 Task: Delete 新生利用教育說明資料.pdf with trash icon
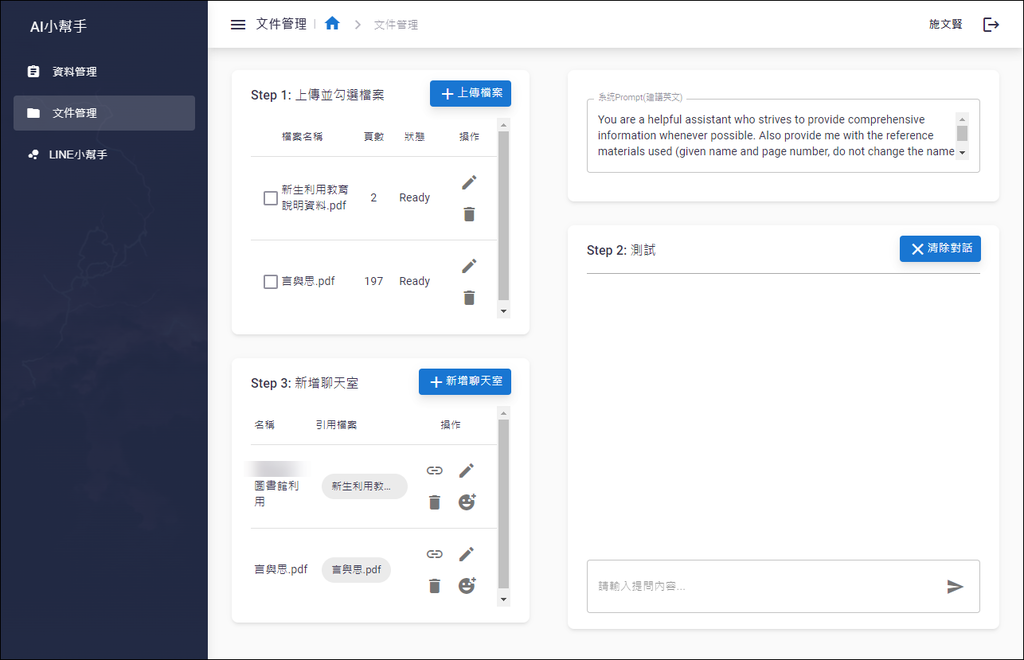[469, 213]
